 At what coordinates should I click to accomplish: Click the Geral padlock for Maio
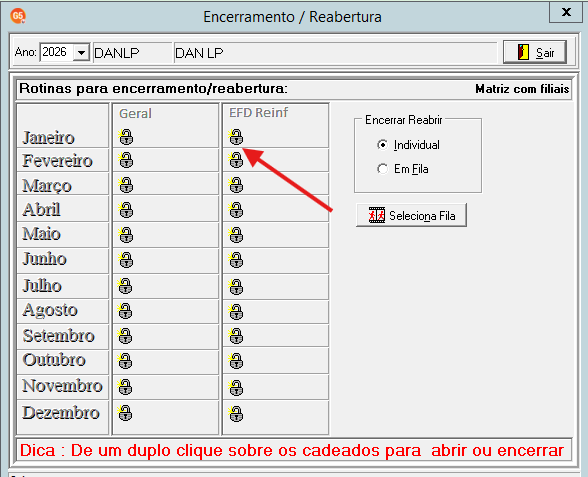(x=126, y=235)
